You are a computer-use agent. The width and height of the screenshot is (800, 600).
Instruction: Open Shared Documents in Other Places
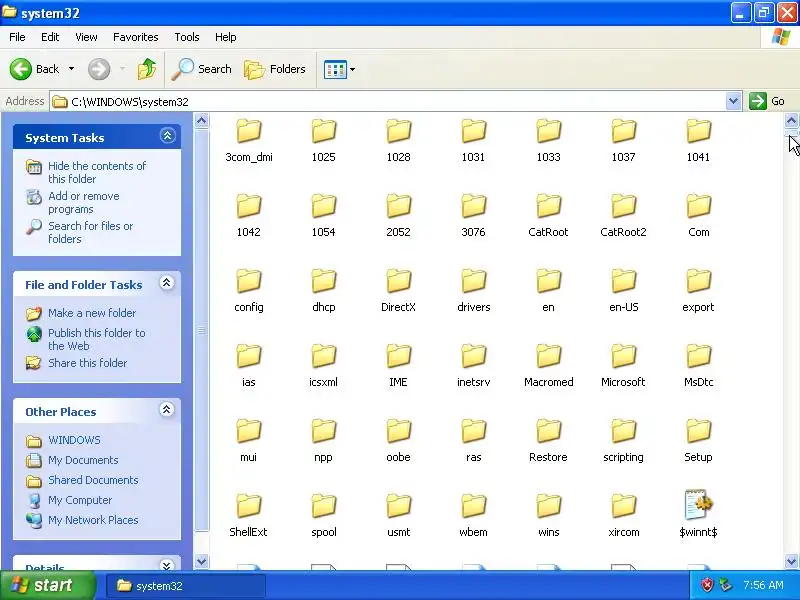[93, 480]
